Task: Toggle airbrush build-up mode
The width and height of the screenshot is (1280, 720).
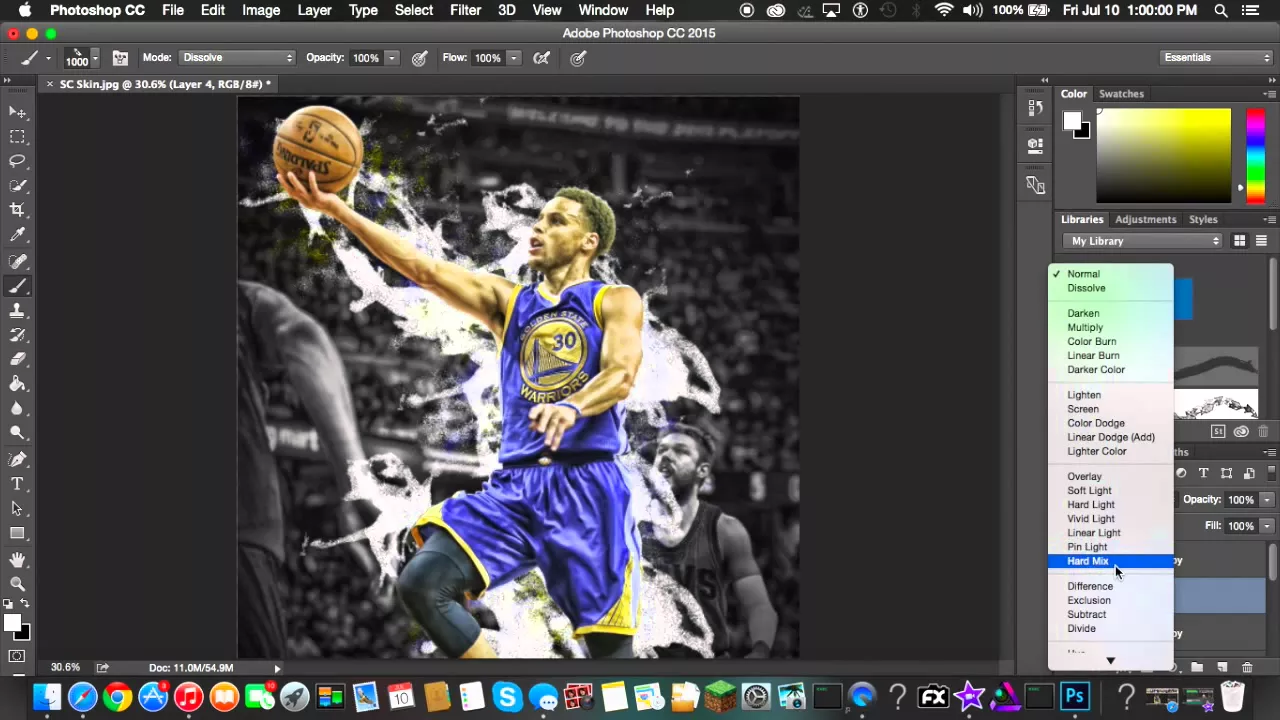Action: (542, 58)
